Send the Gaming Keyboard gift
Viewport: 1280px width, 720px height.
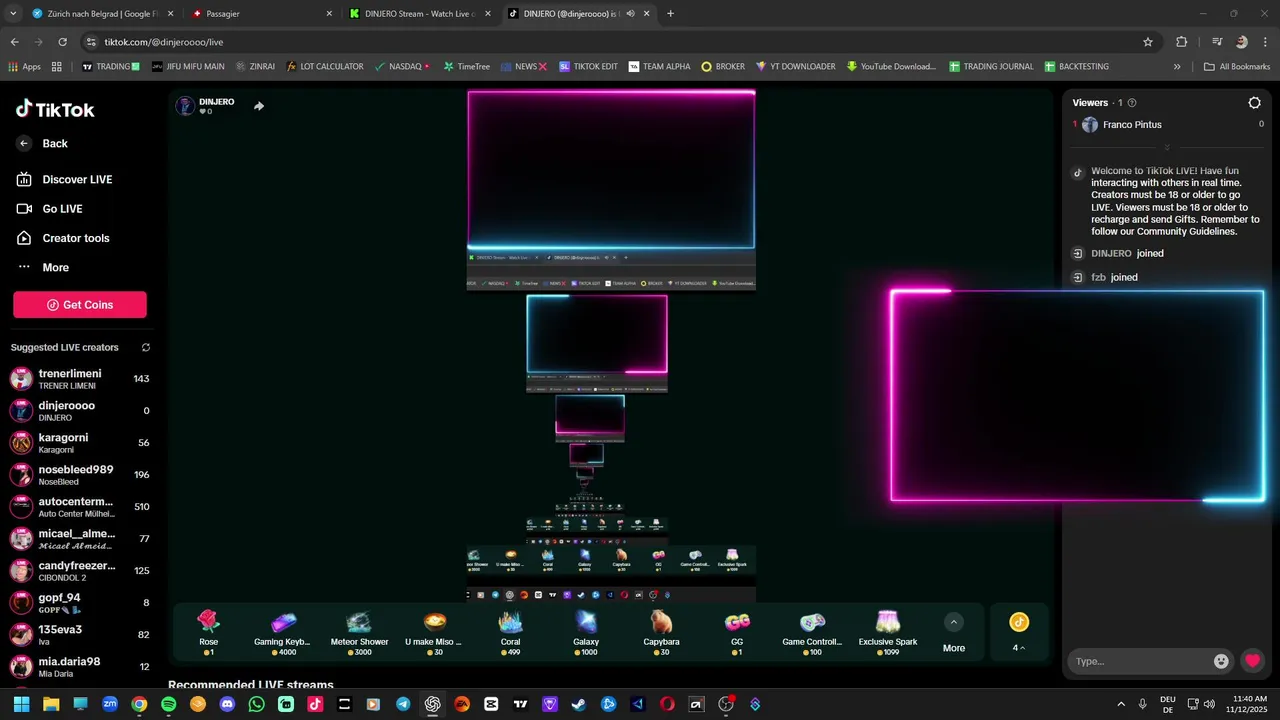283,632
